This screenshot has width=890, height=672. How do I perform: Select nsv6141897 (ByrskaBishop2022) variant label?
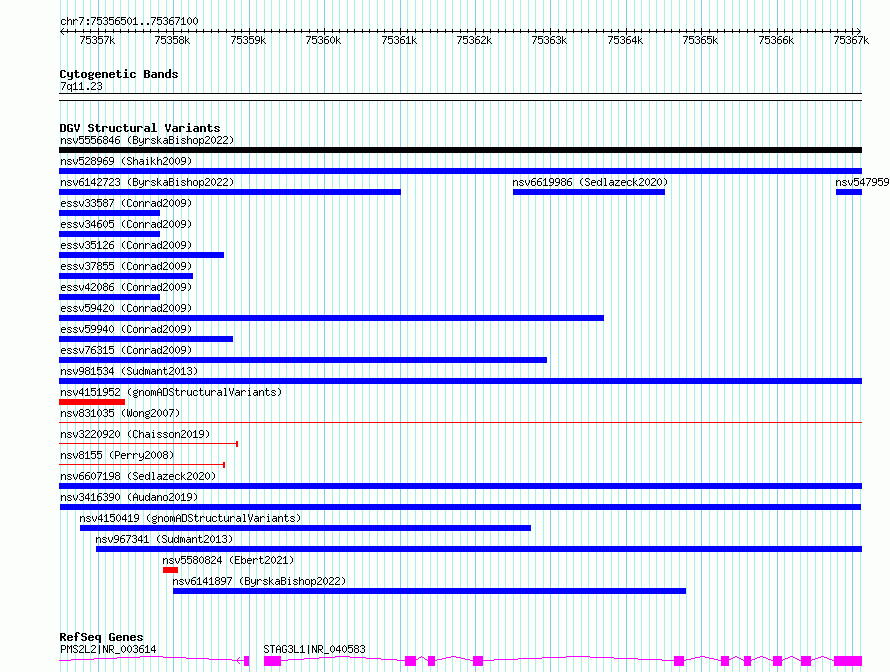point(259,581)
